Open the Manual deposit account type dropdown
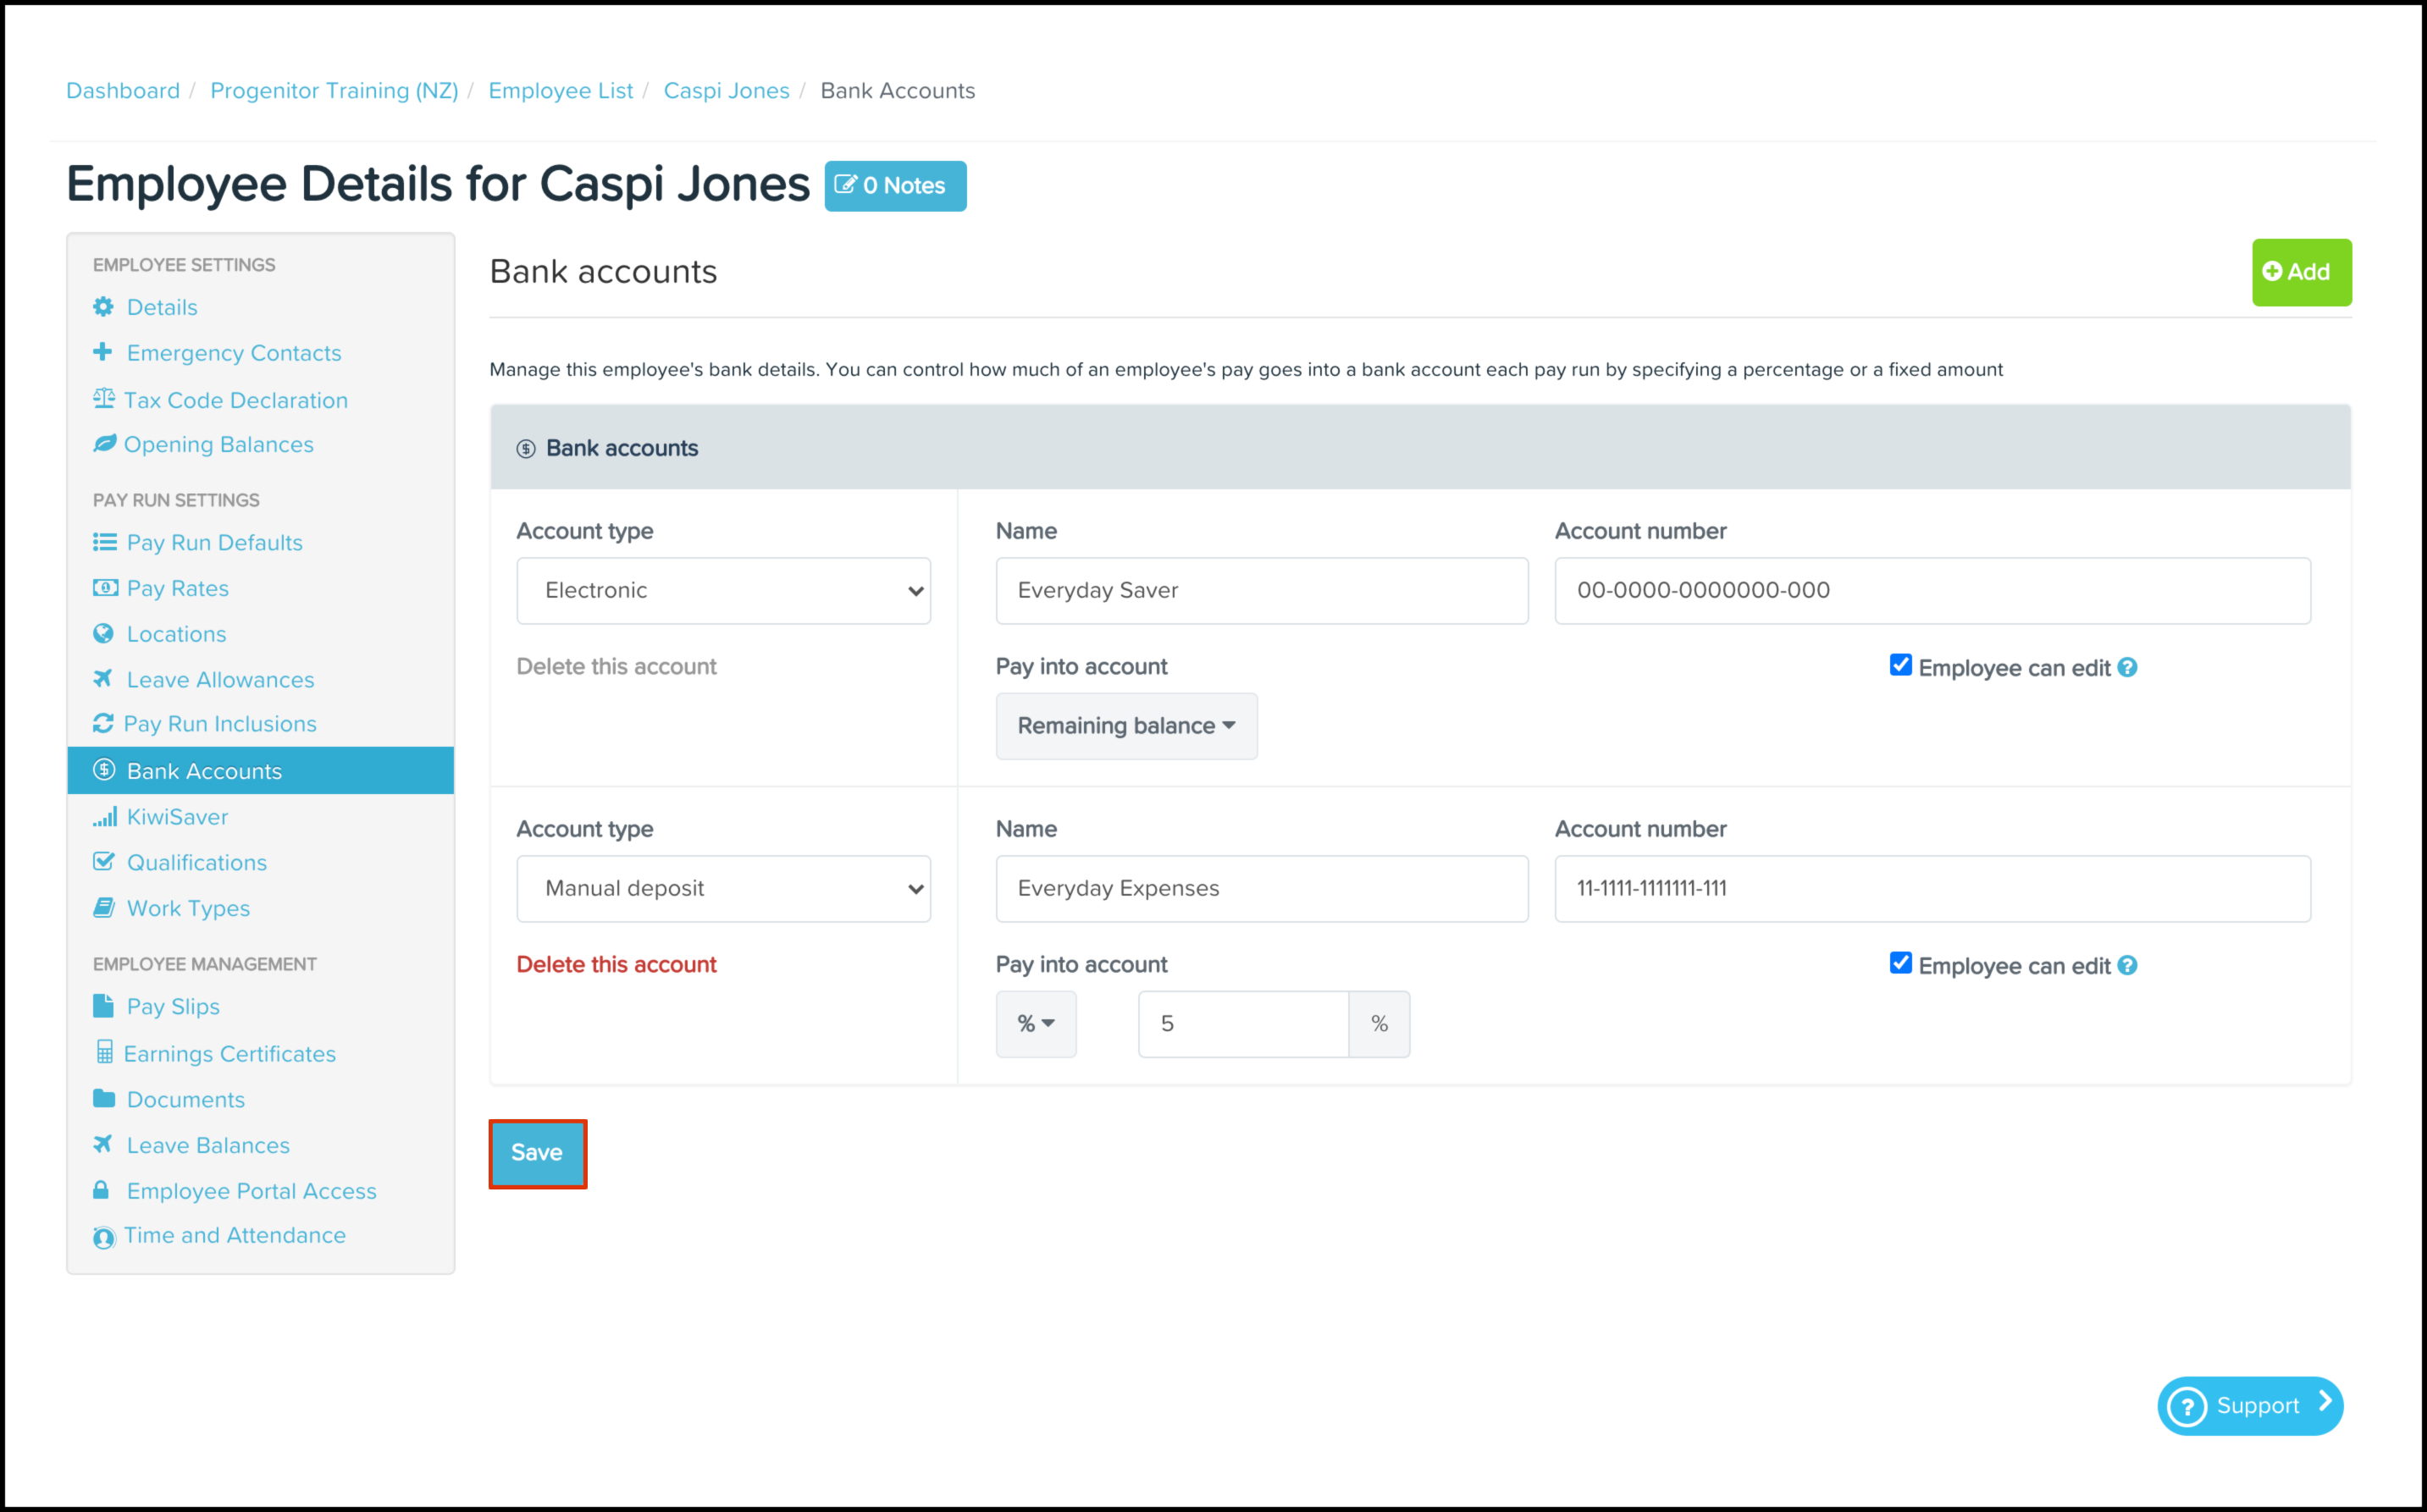The width and height of the screenshot is (2427, 1512). [723, 889]
